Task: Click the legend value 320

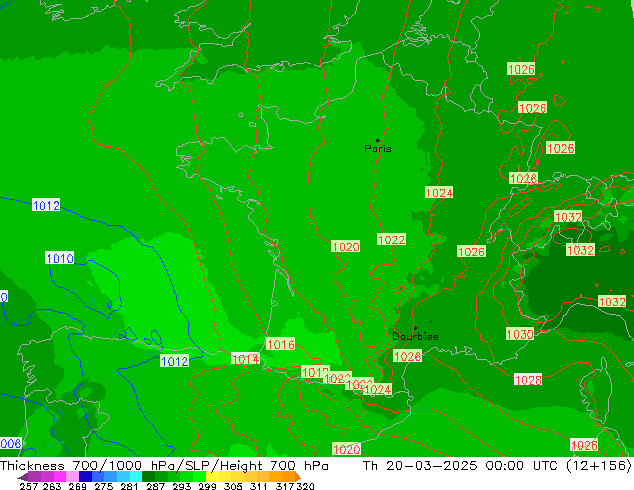Action: pos(305,486)
